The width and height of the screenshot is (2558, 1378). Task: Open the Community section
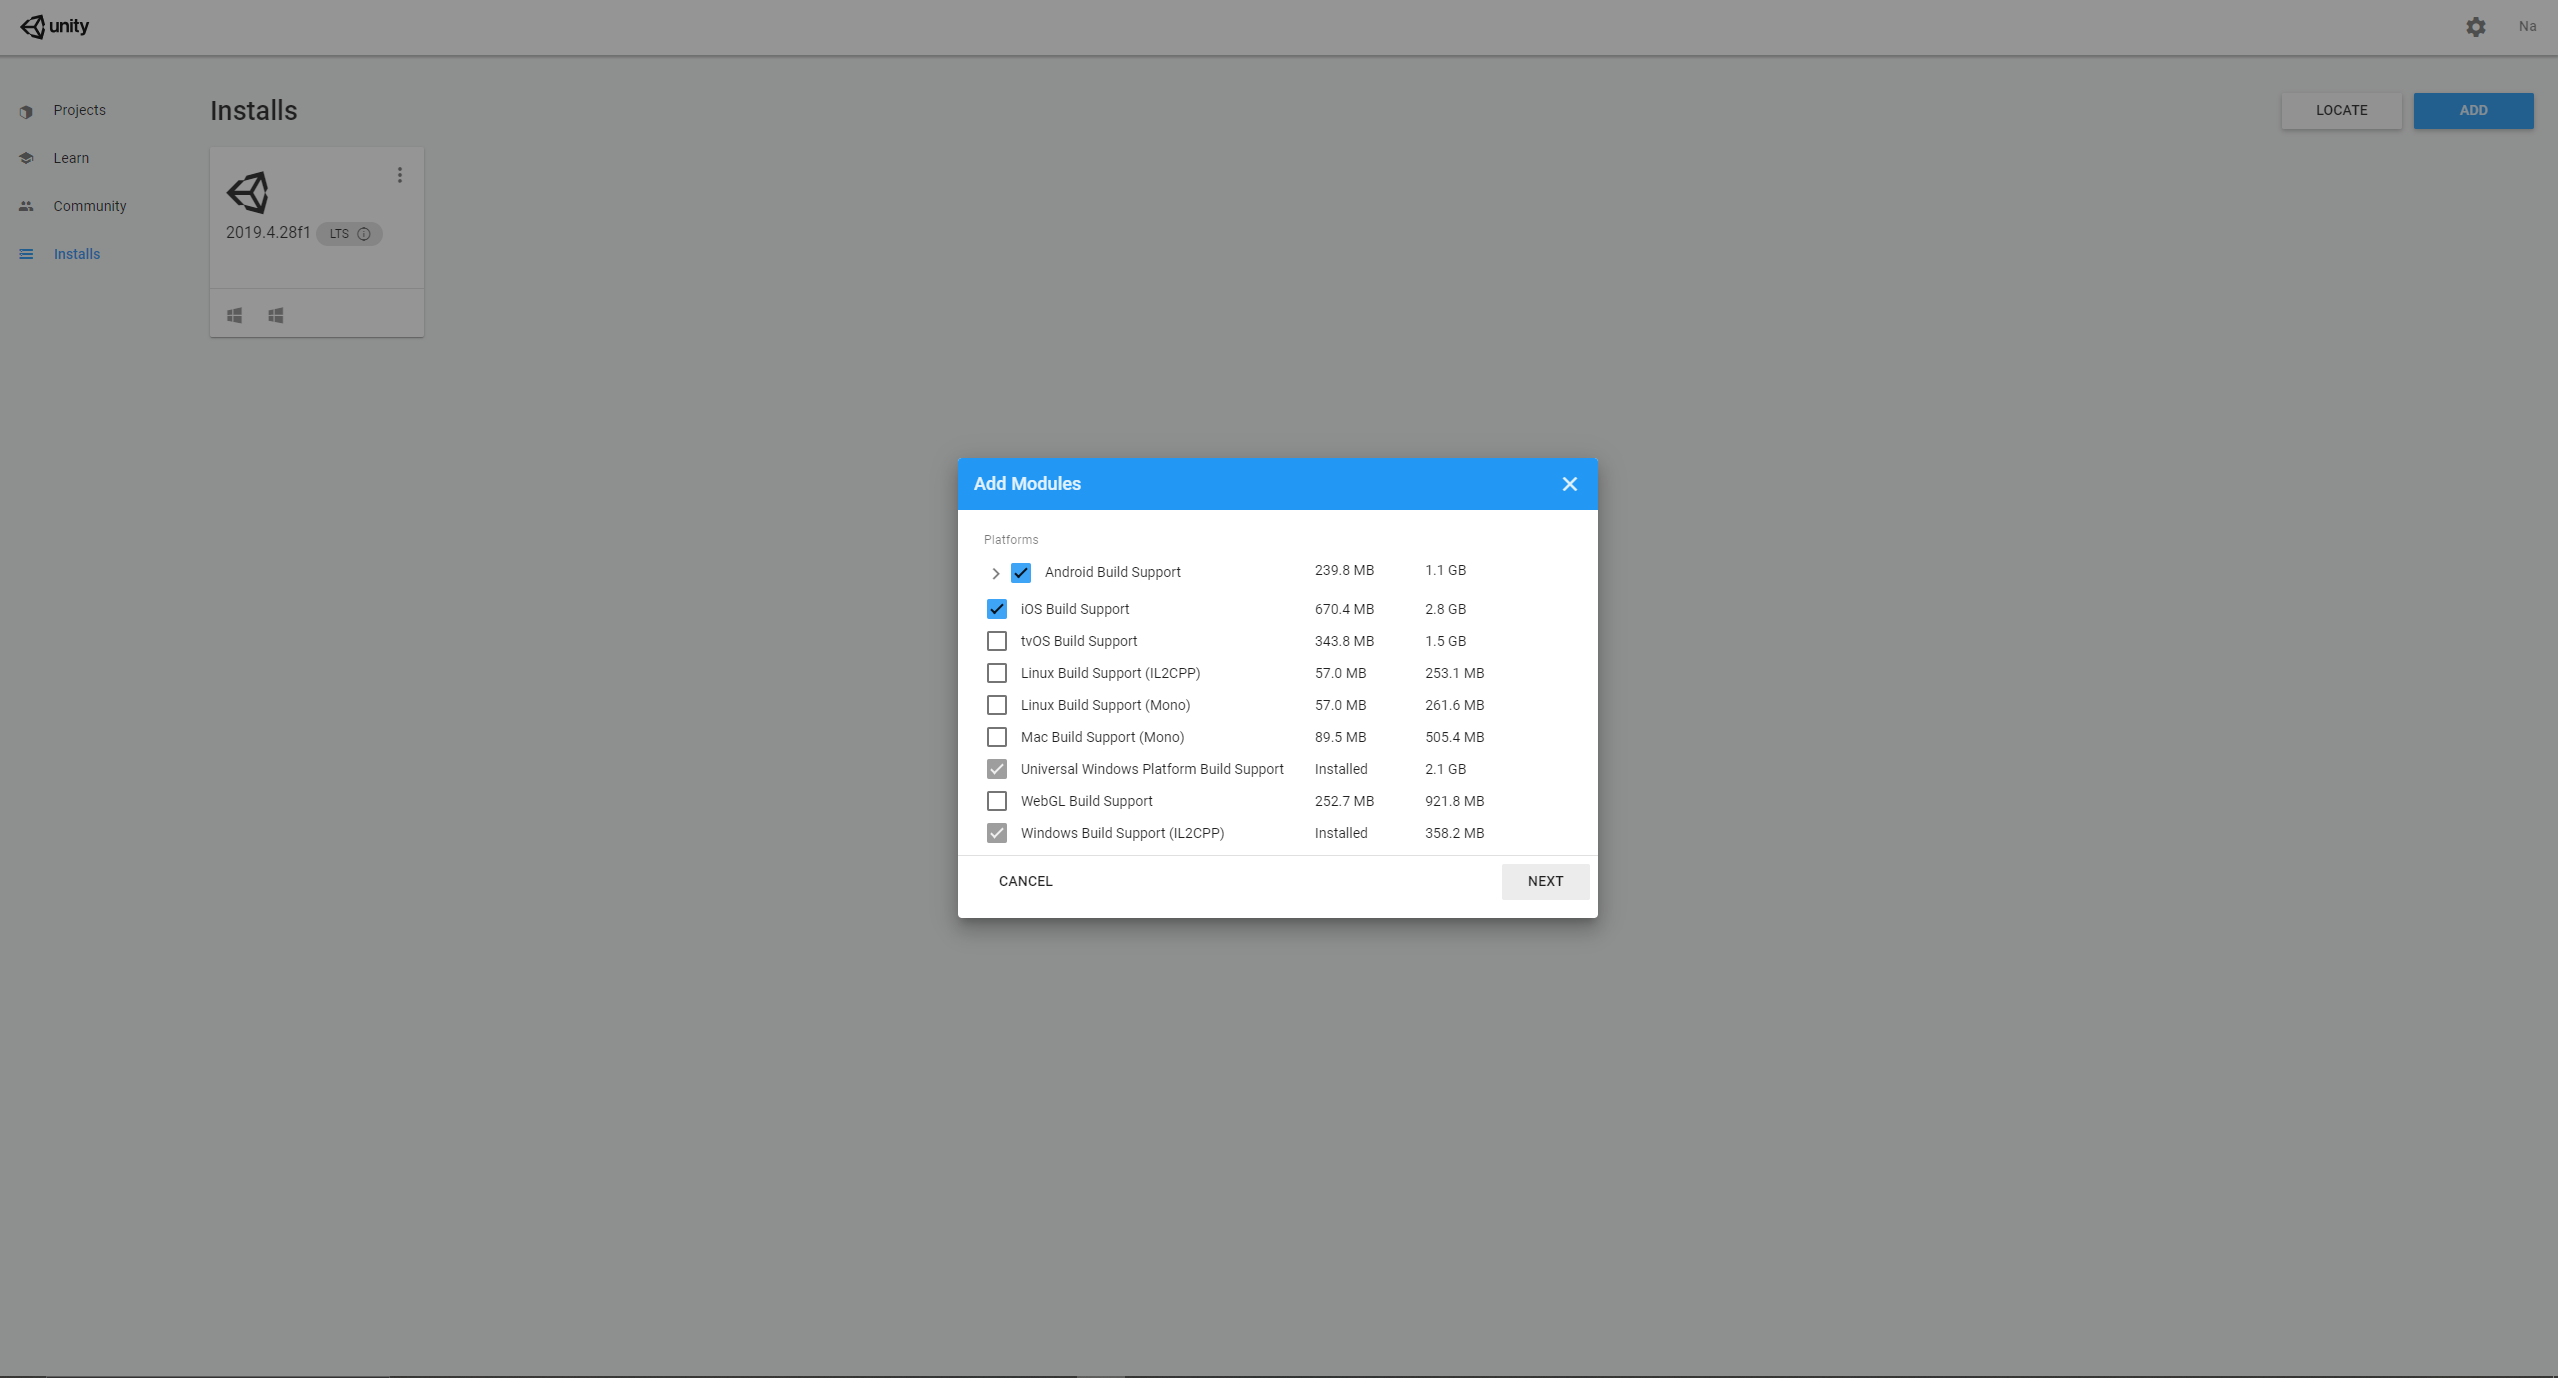(89, 206)
